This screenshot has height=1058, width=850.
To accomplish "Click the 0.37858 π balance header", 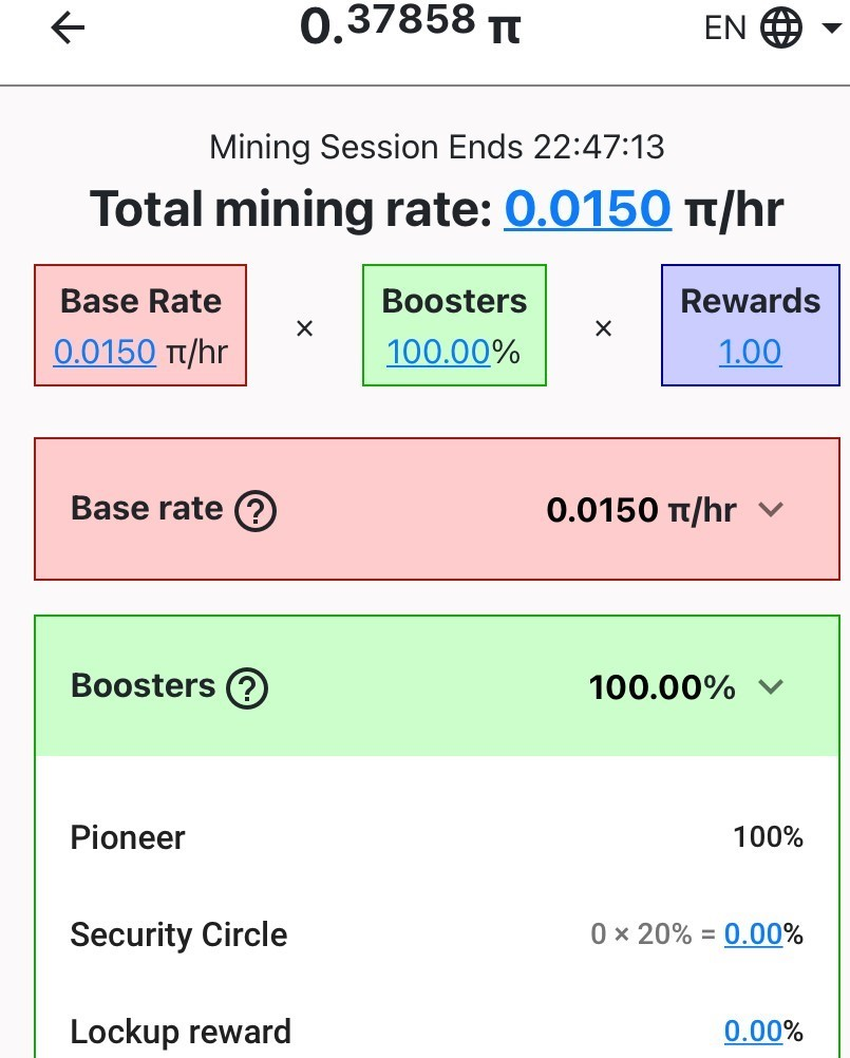I will [410, 26].
